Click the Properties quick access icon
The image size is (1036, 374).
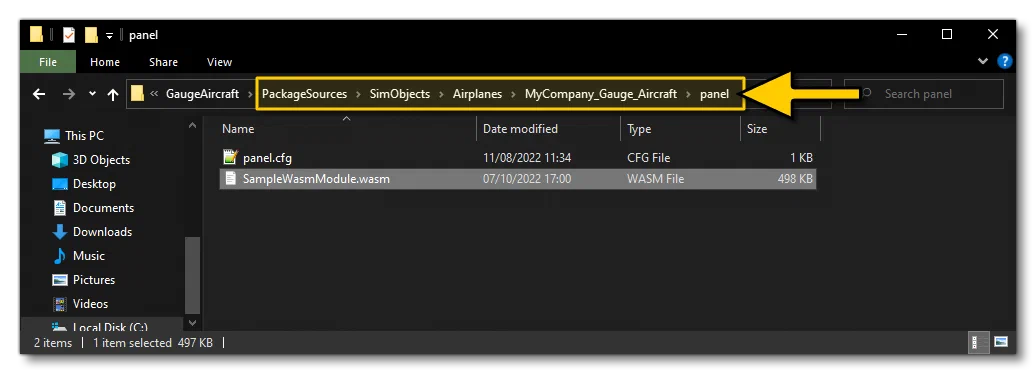[x=69, y=35]
